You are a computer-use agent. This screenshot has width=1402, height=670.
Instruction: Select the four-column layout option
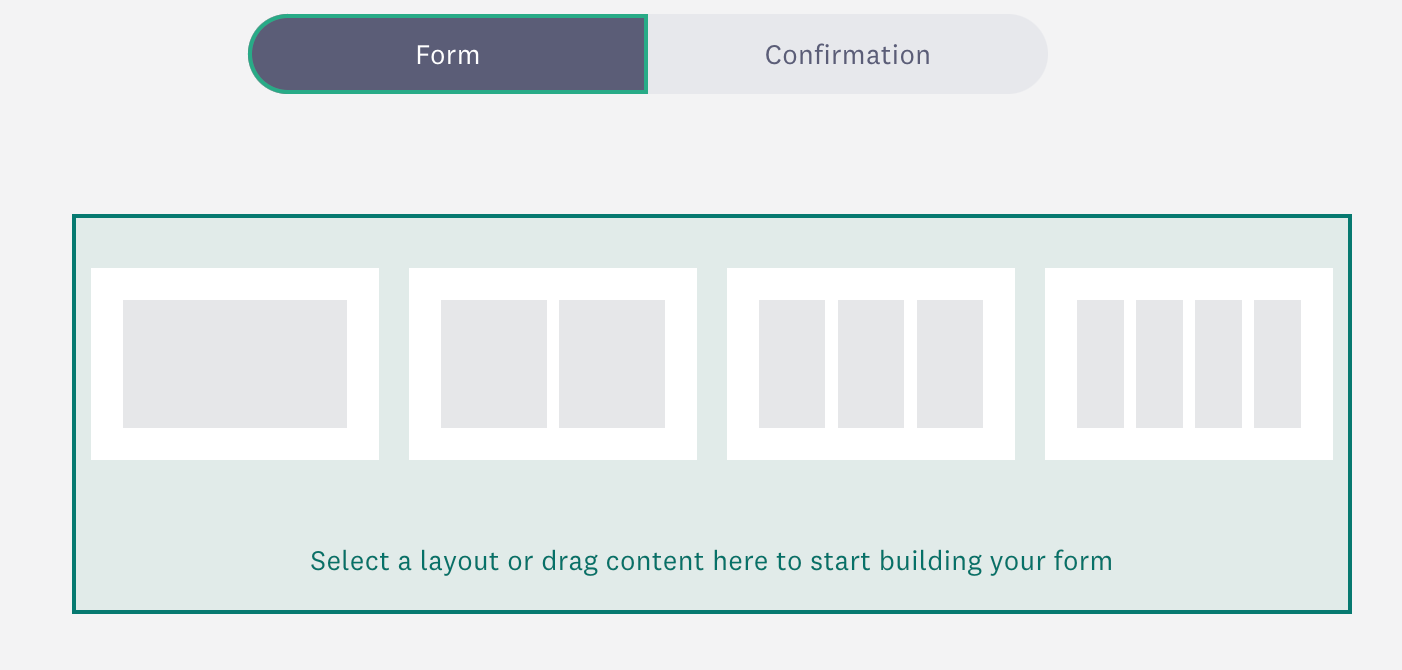tap(1189, 364)
